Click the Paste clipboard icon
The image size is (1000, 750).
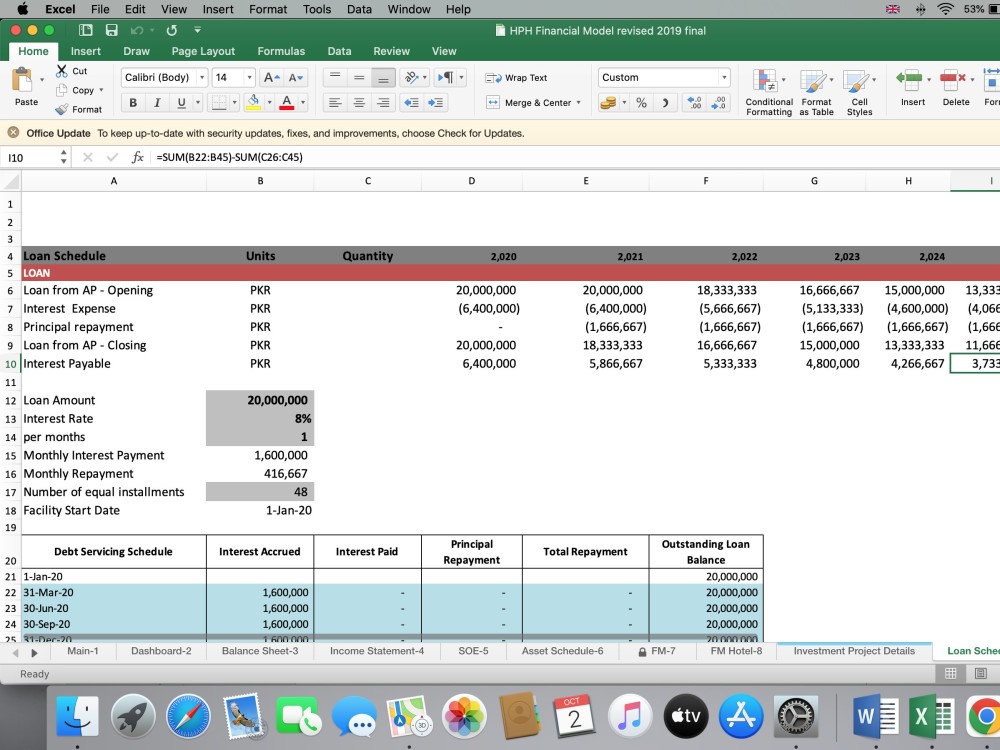pos(22,80)
